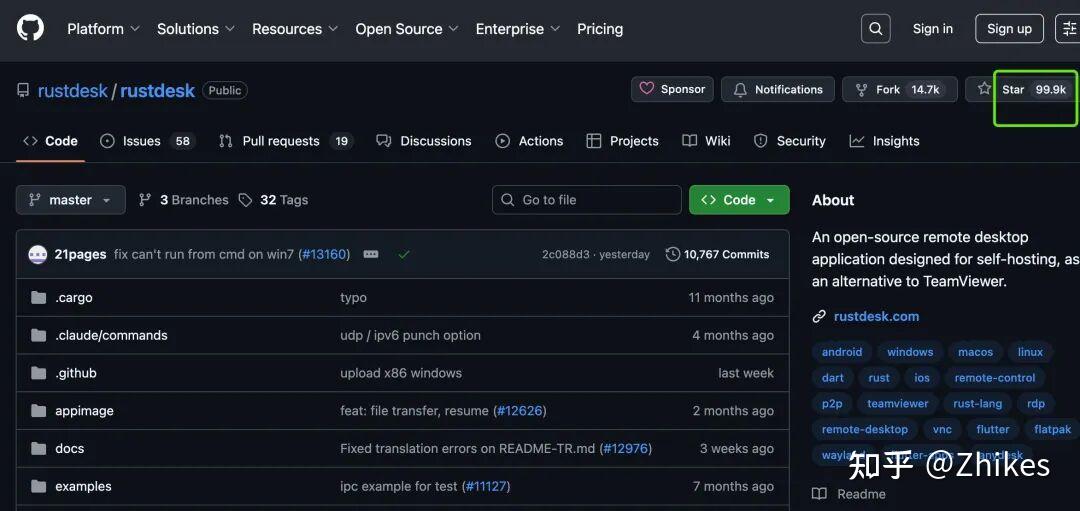Click the 21pages author avatar
The image size is (1080, 511).
[38, 254]
